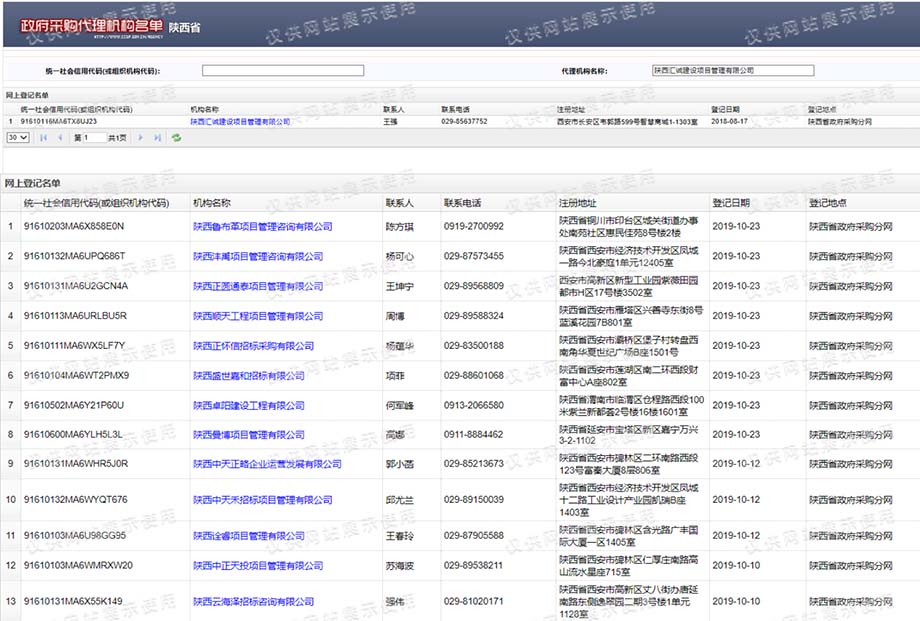
Task: Click phone number 029-87573455
Action: coord(473,256)
